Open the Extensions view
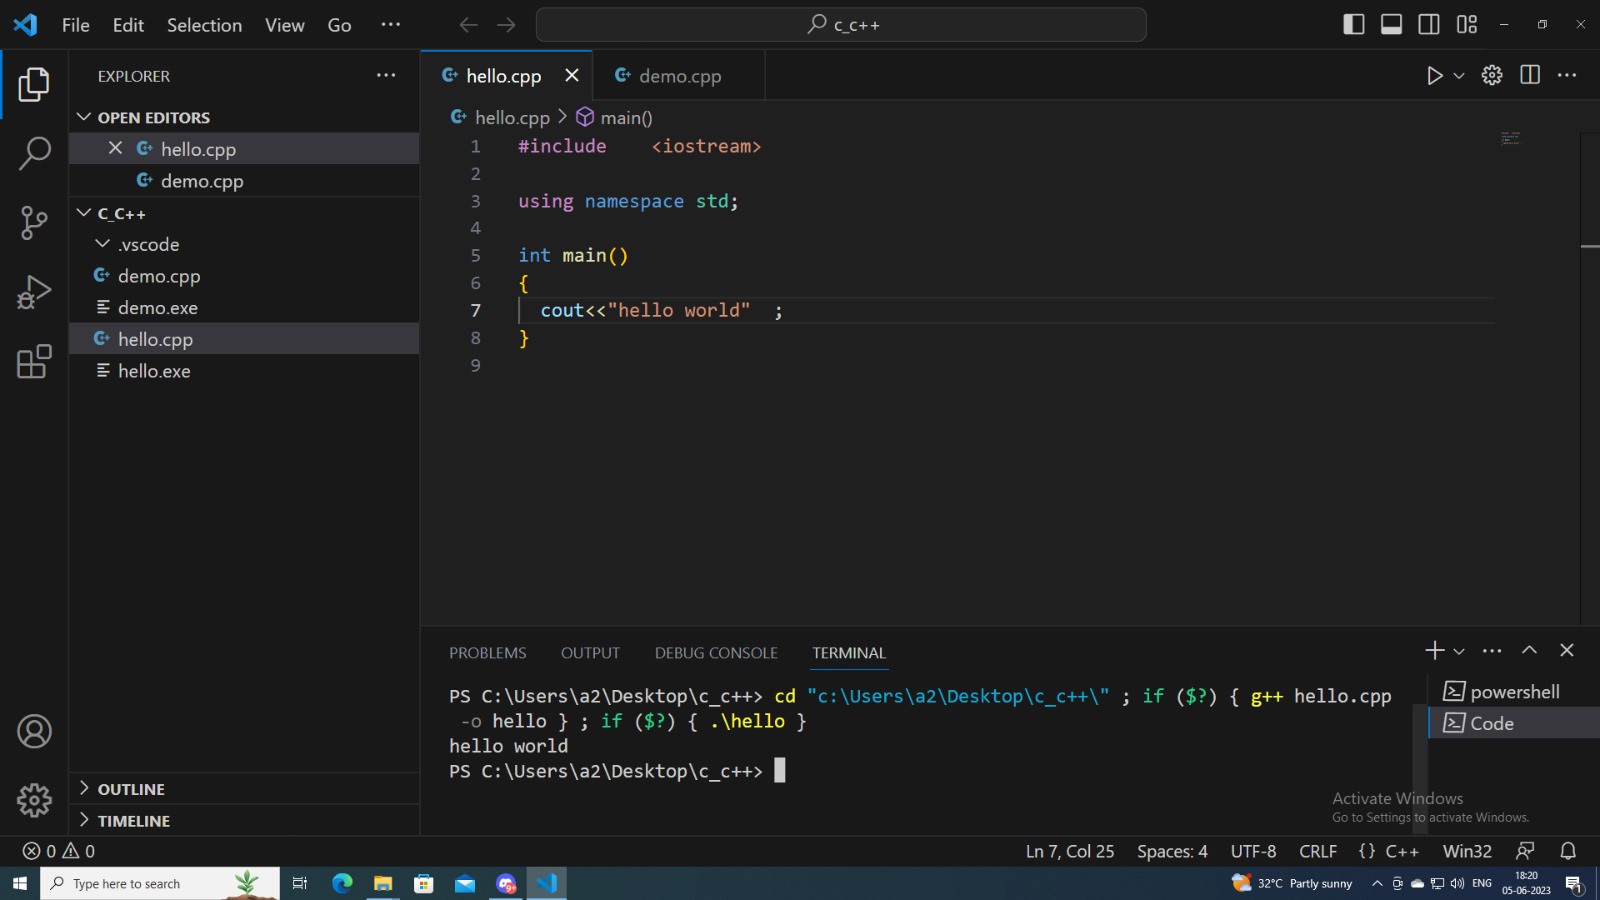This screenshot has height=900, width=1600. coord(34,361)
